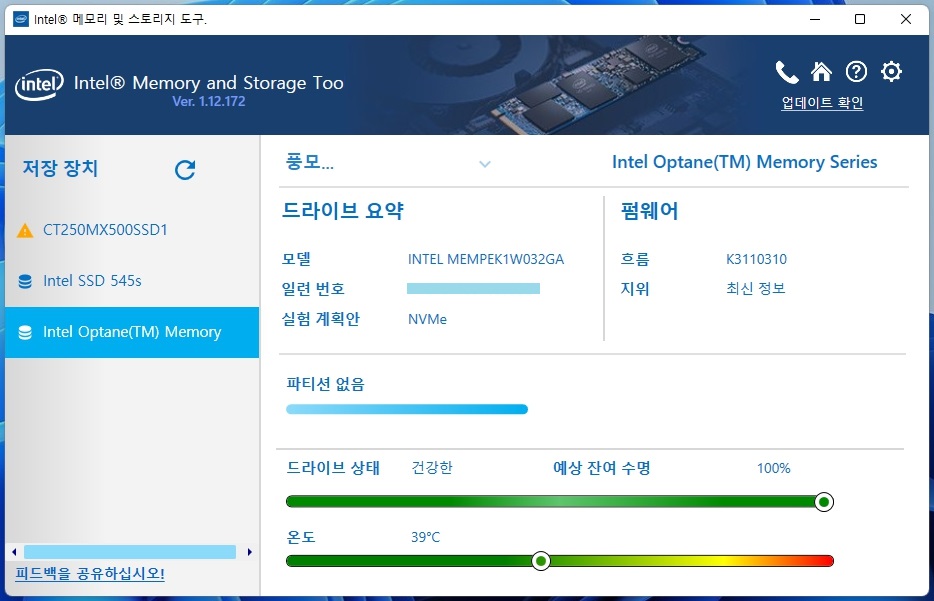Viewport: 934px width, 601px height.
Task: Click the firmware status 최신 정보
Action: (755, 289)
